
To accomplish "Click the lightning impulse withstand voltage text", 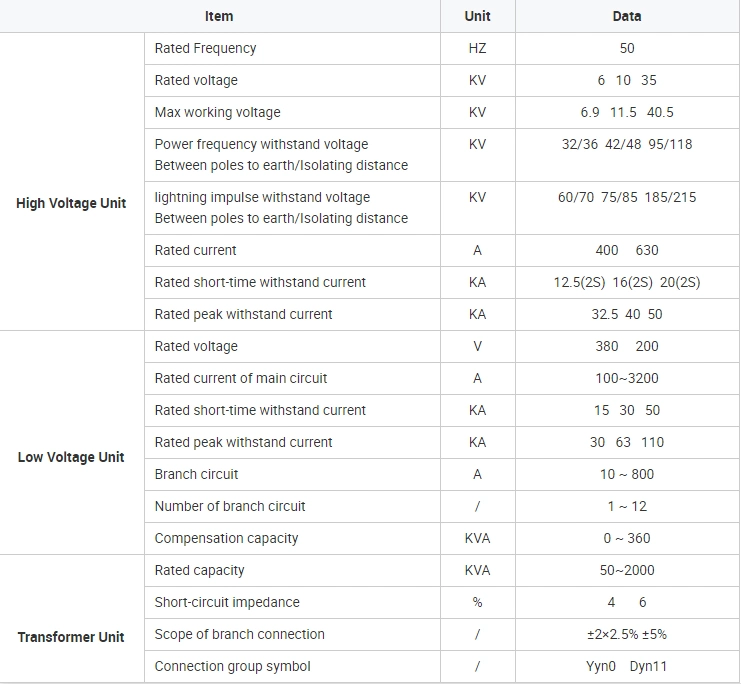I will 262,197.
